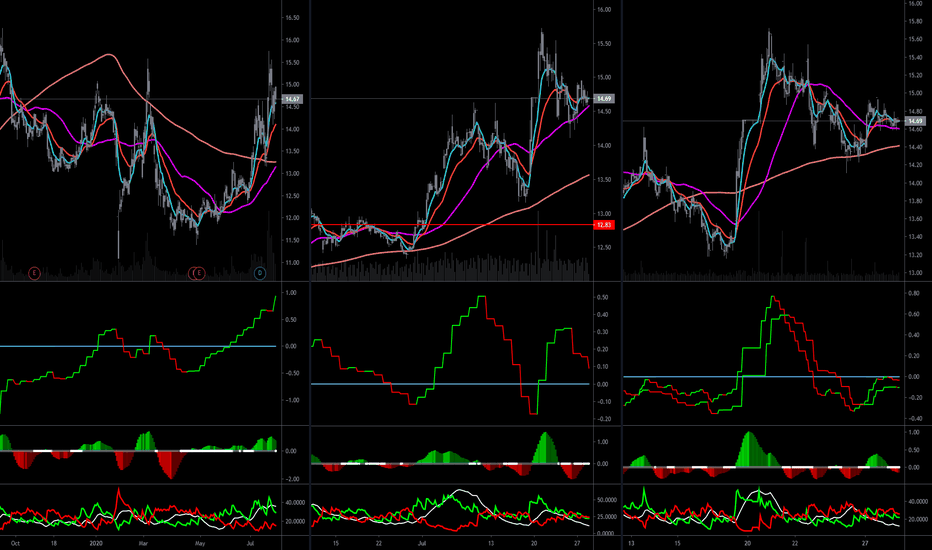Click 0.40 on the middle indicator scale

click(602, 315)
